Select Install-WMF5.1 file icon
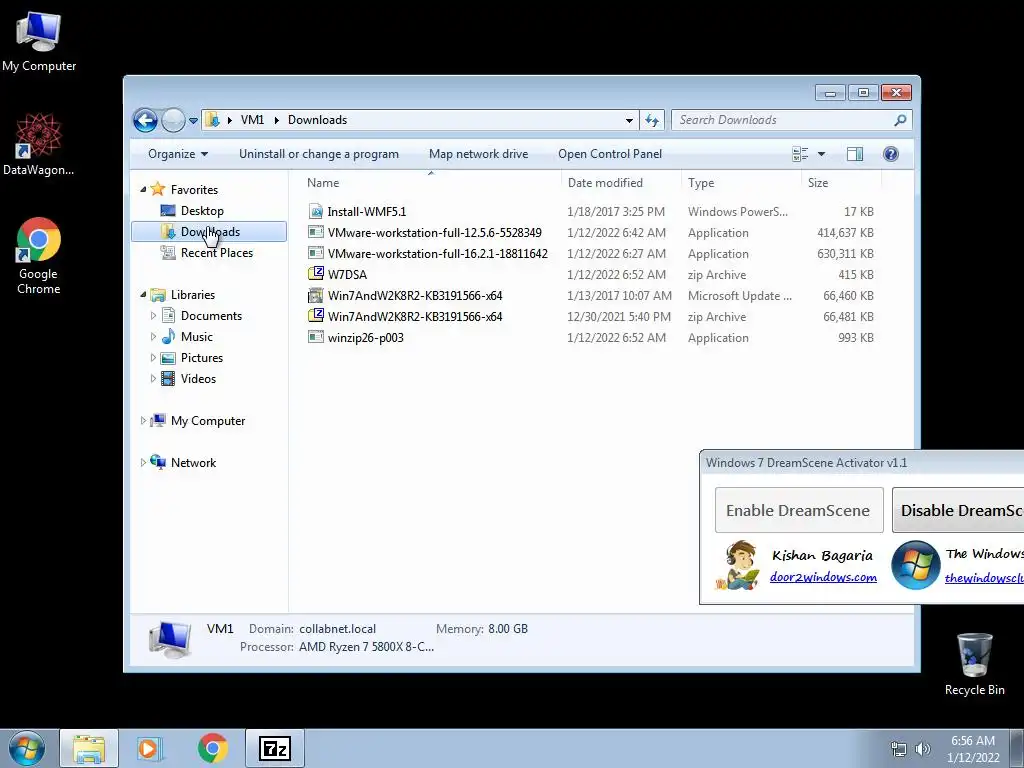 (316, 212)
